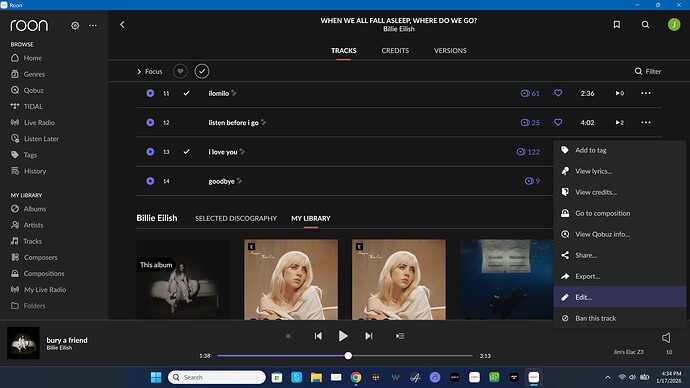Choose View lyrics in context menu
Image resolution: width=690 pixels, height=388 pixels.
(620, 171)
